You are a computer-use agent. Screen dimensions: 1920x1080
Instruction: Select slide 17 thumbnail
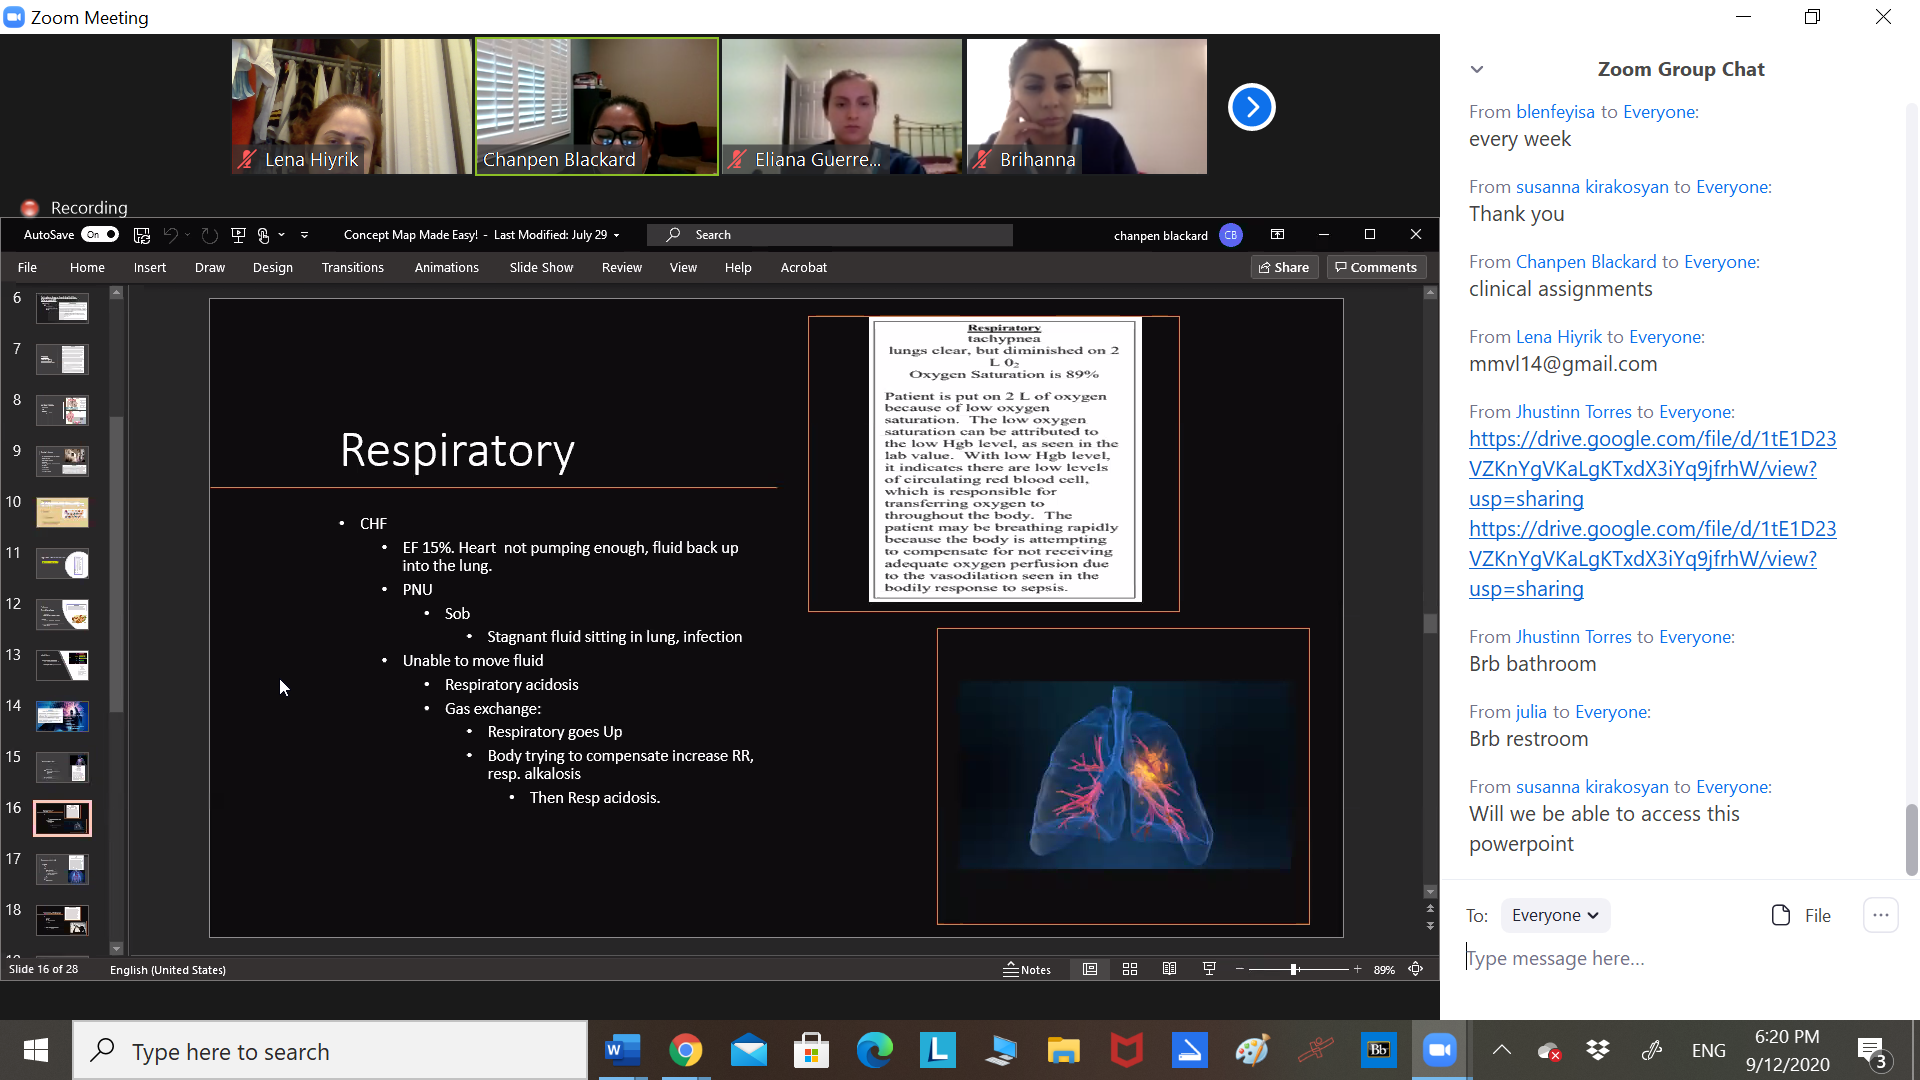(x=62, y=869)
